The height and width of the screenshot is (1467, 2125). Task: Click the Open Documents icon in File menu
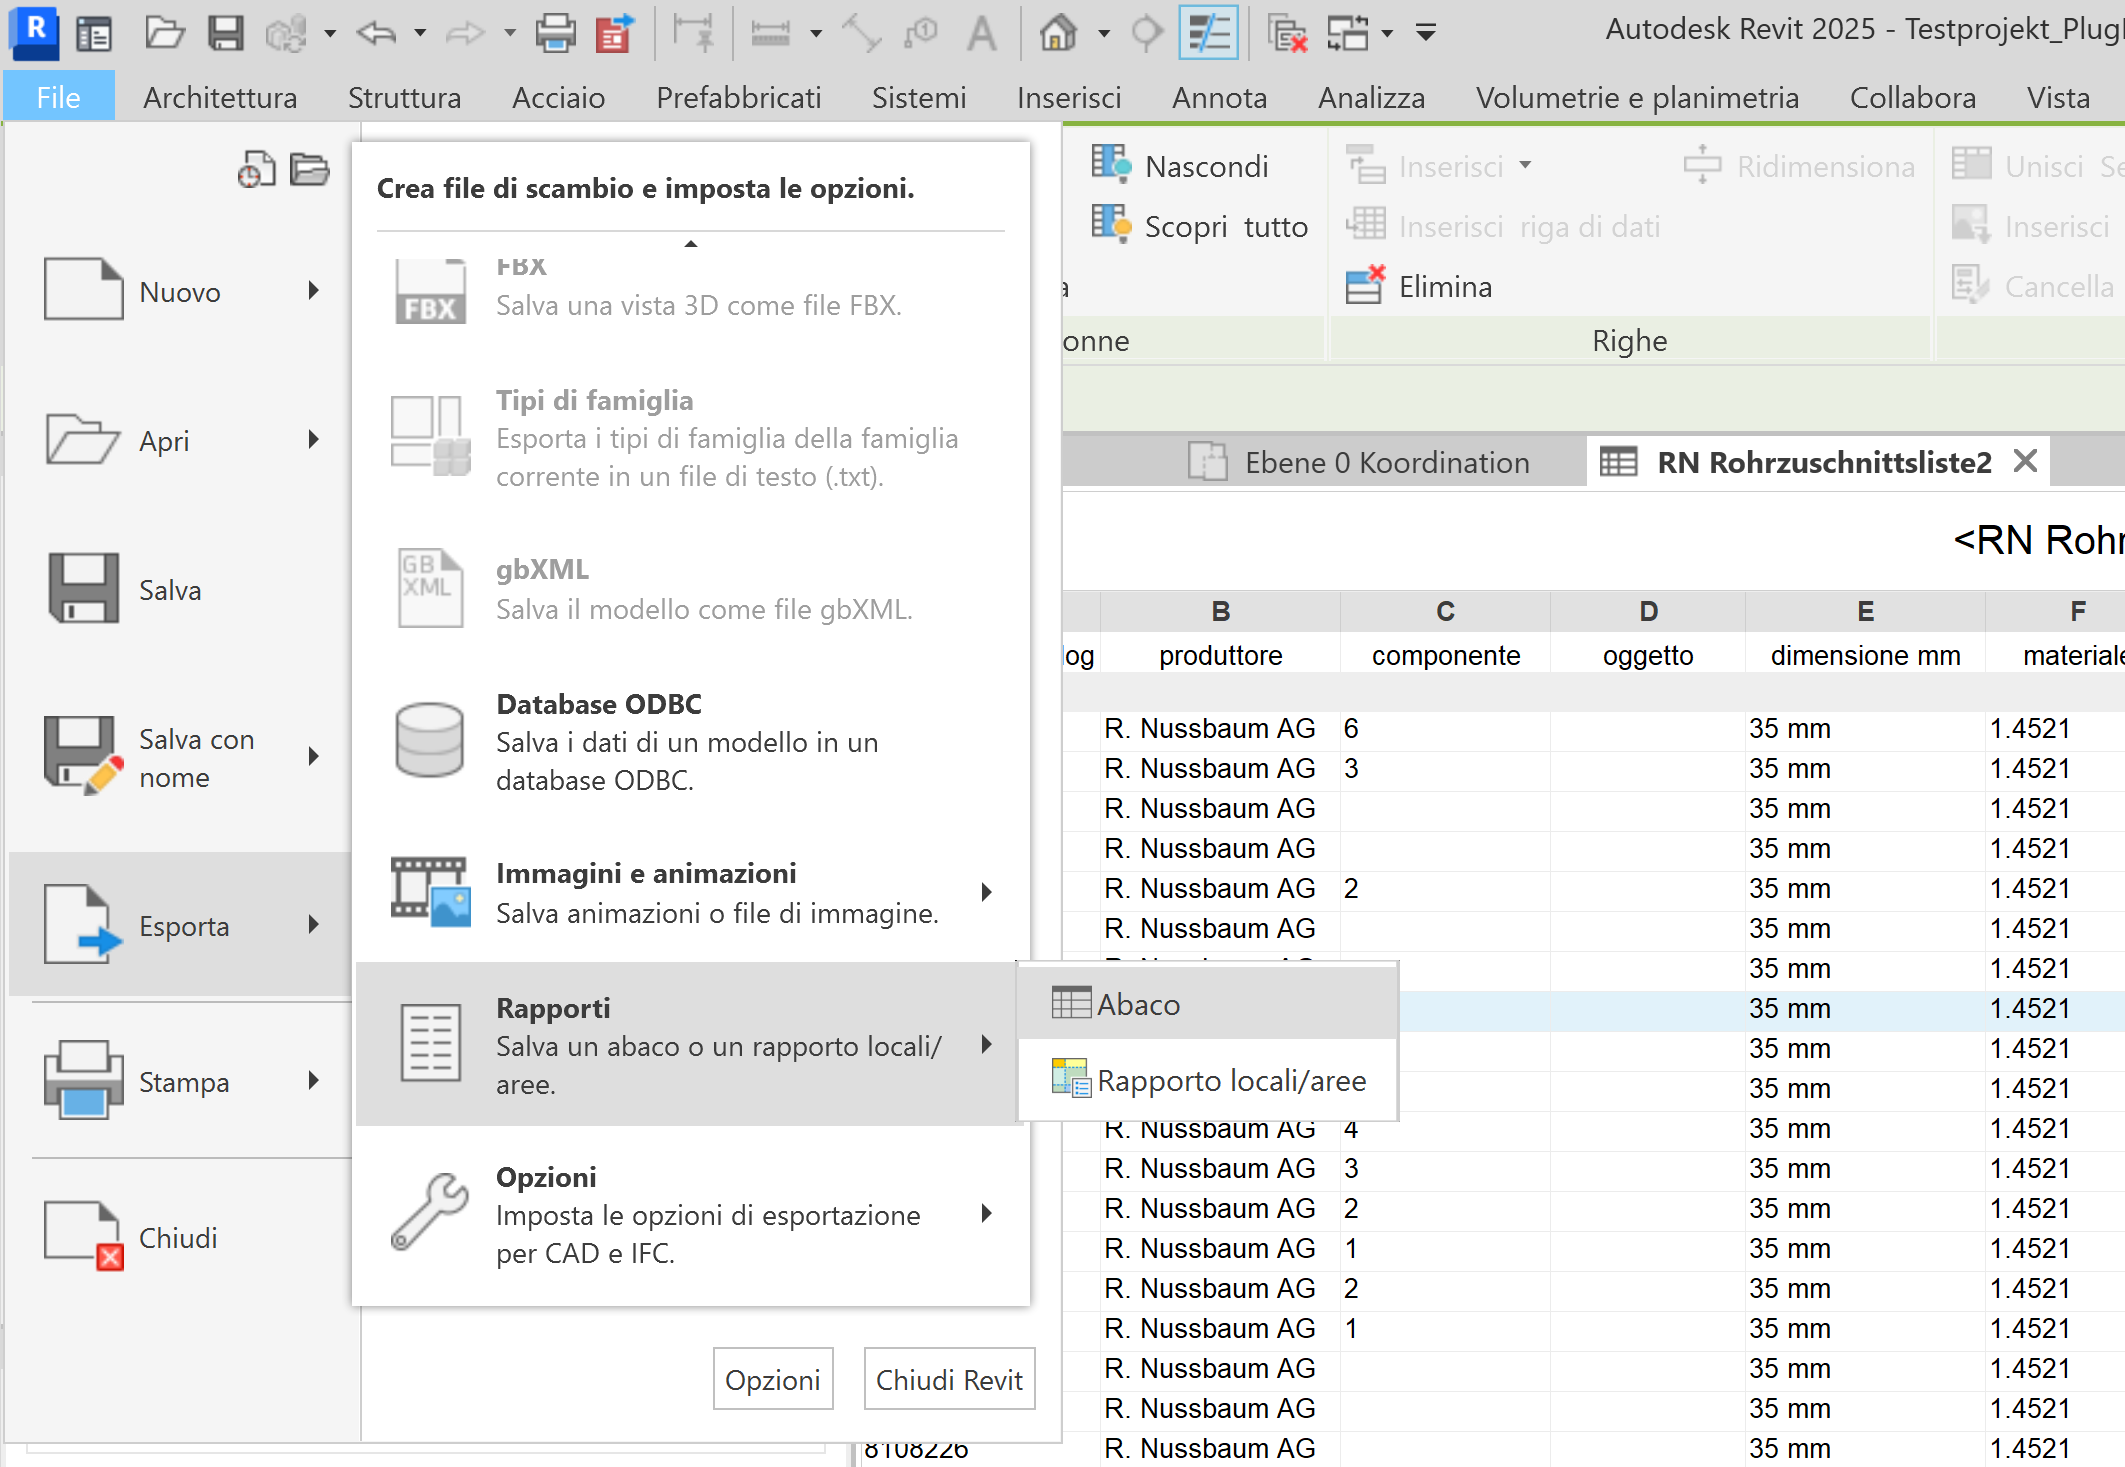(310, 170)
